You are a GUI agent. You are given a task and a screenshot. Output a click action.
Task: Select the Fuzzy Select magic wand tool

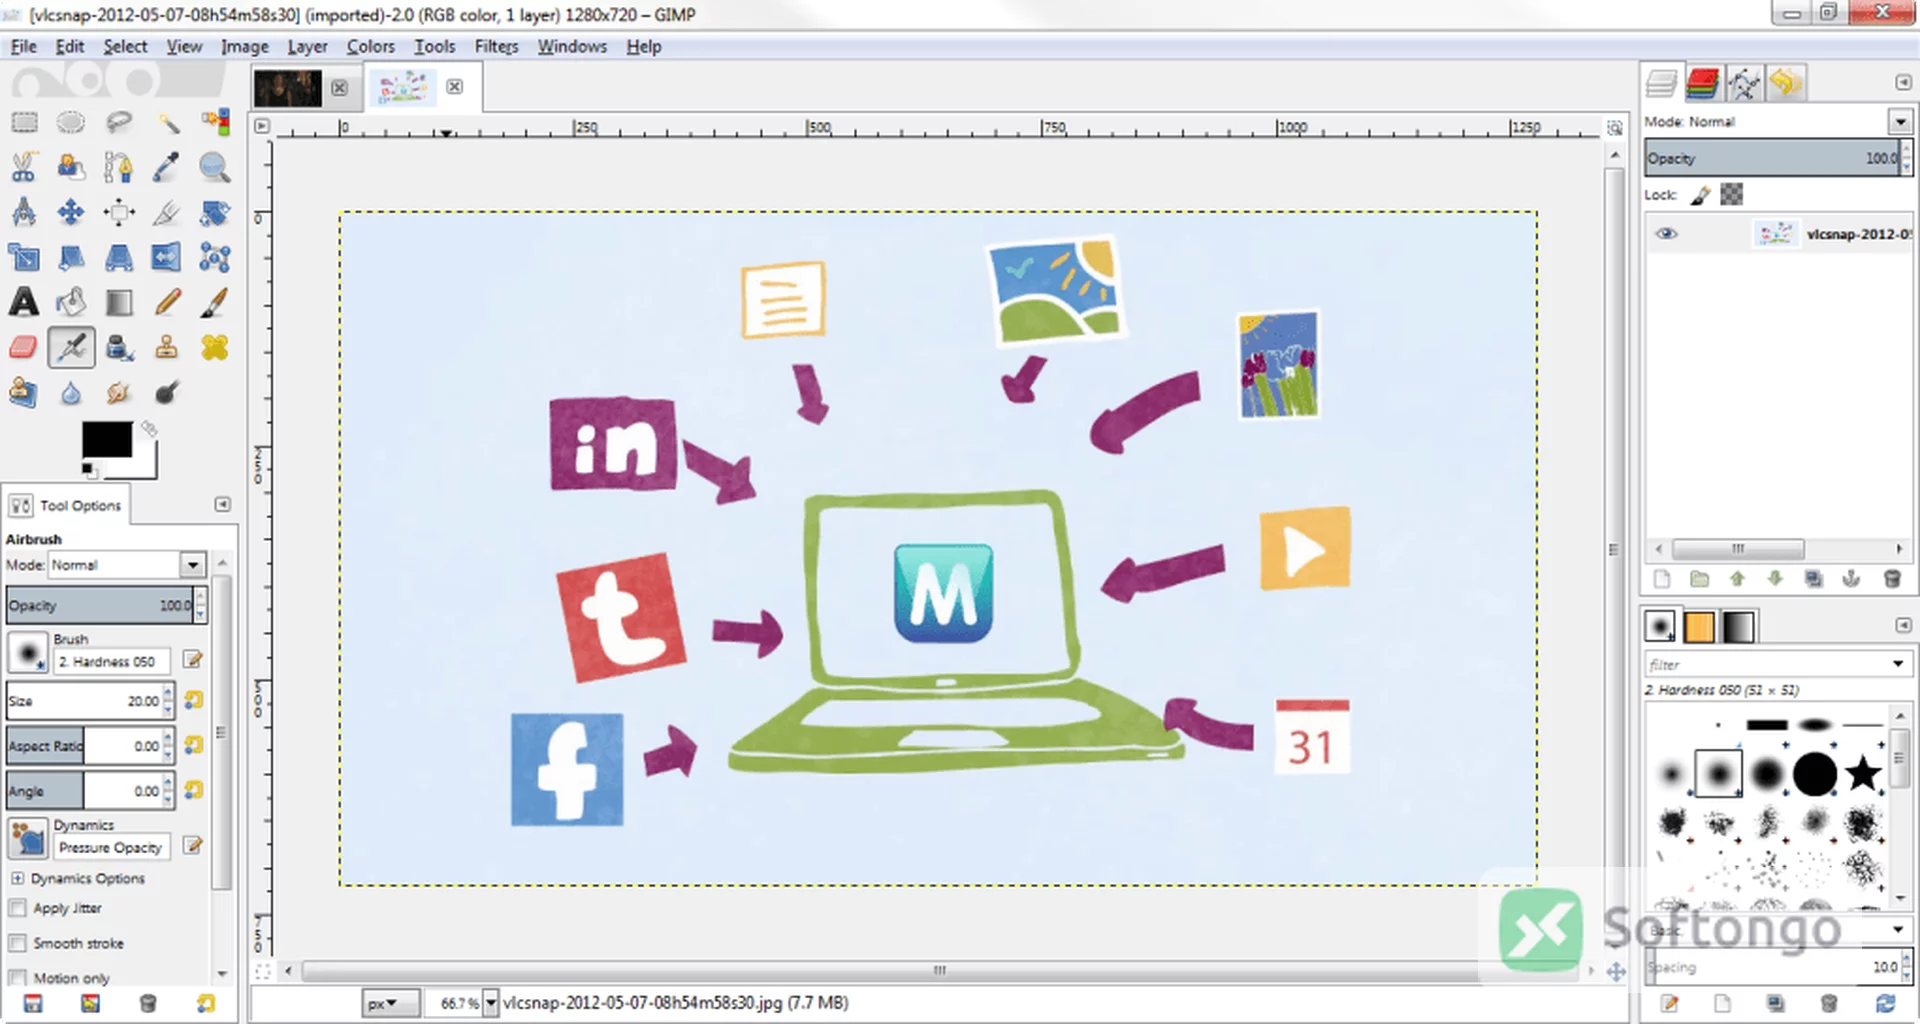click(x=167, y=123)
